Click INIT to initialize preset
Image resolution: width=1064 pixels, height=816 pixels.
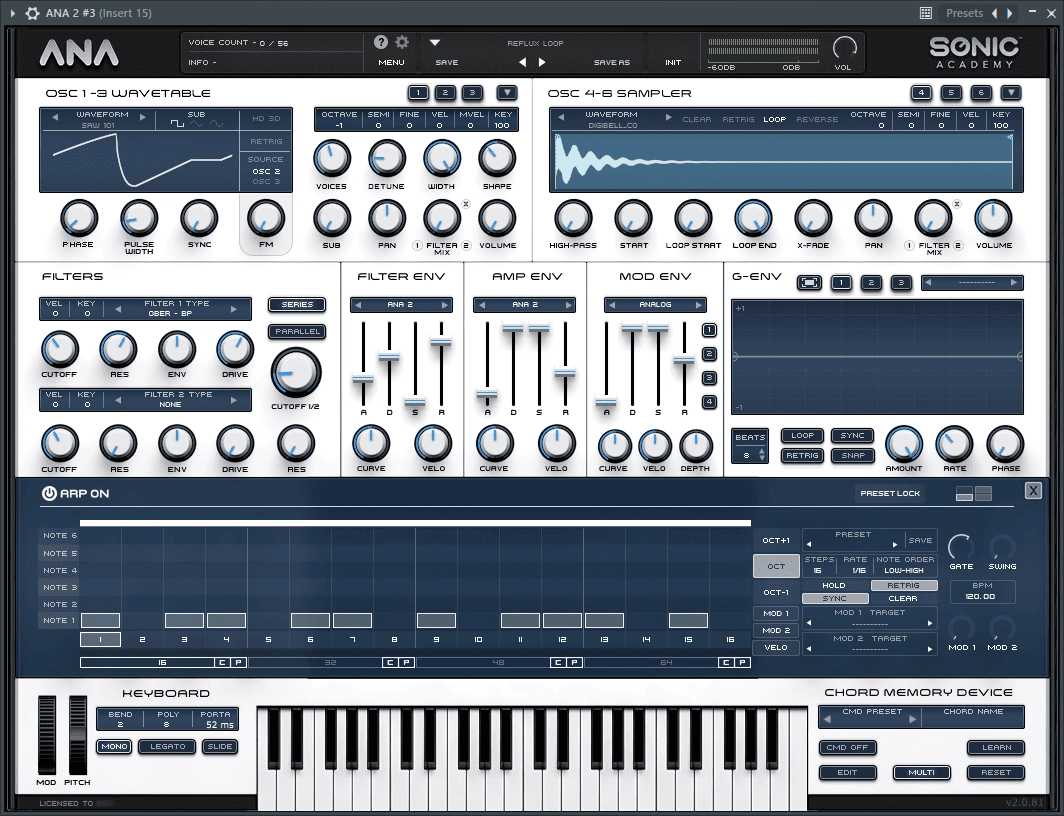672,62
